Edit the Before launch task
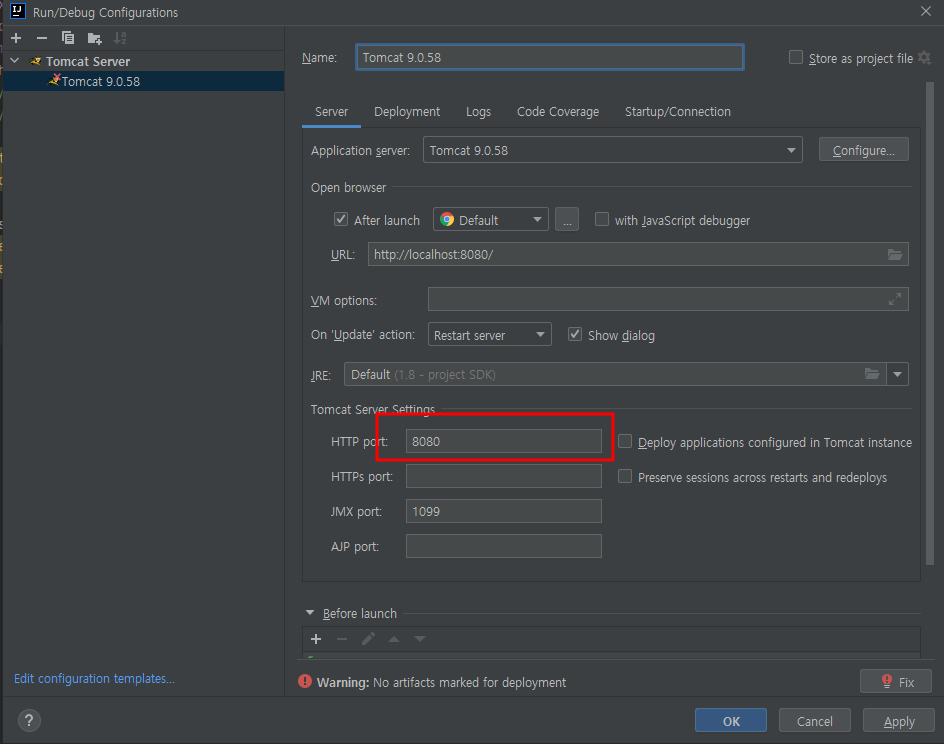This screenshot has width=944, height=744. tap(368, 639)
